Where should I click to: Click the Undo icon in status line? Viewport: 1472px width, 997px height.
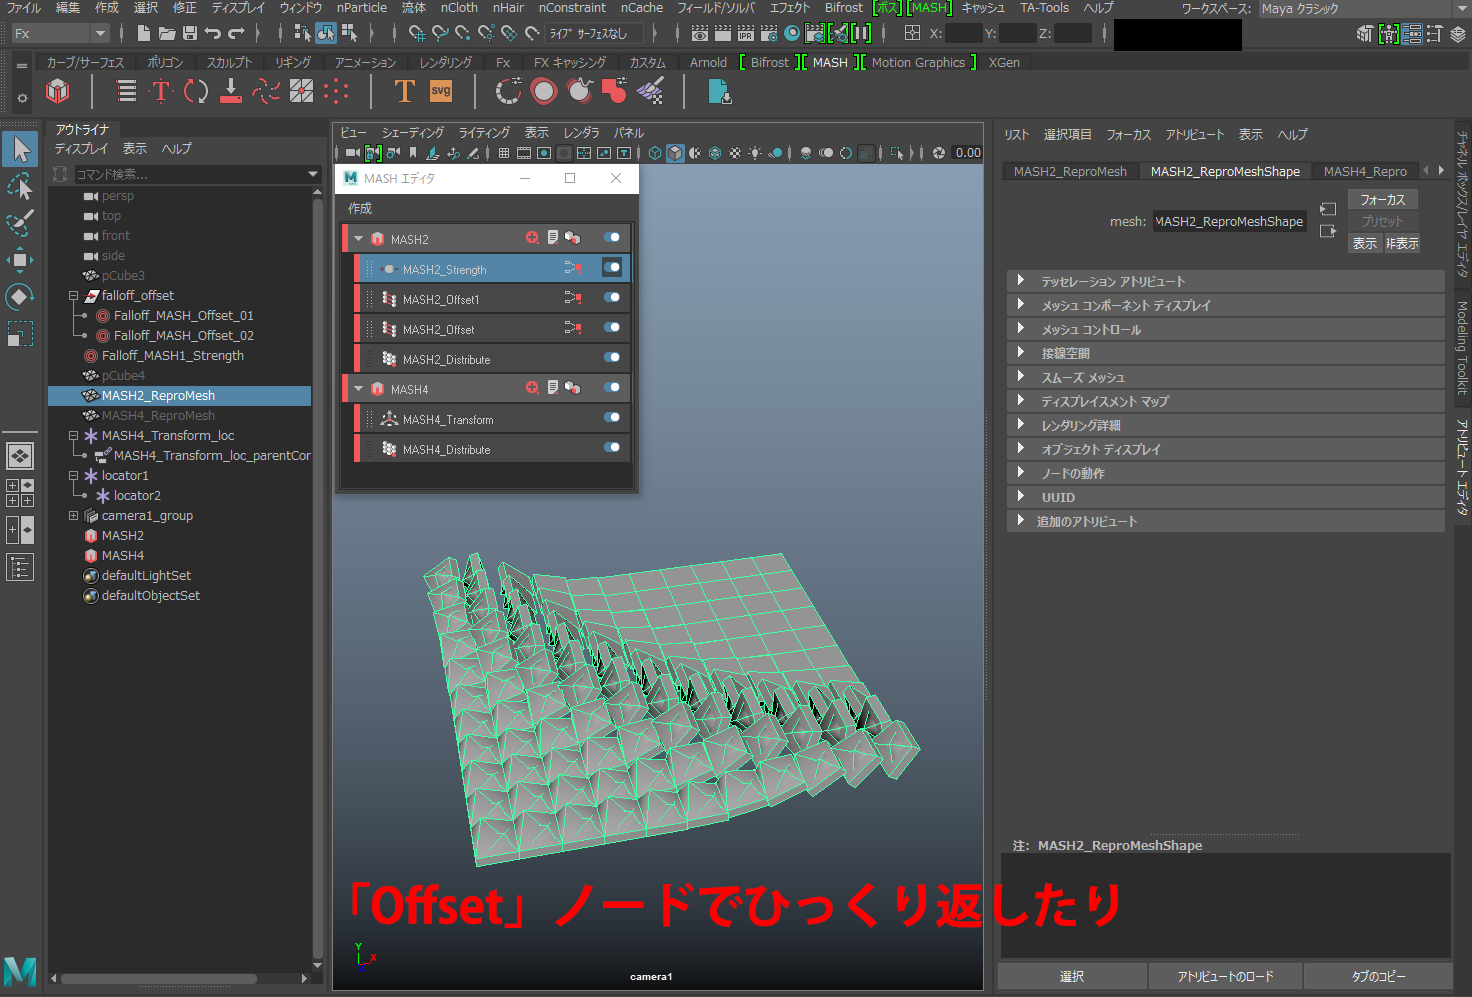point(212,33)
